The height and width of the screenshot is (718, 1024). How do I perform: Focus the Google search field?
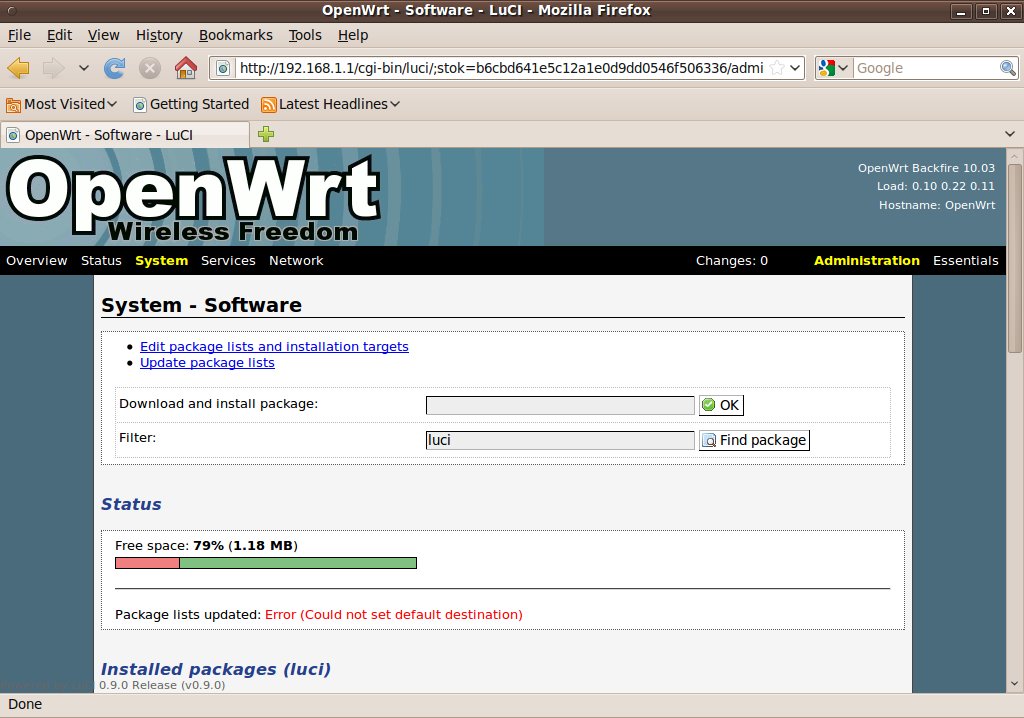point(926,68)
